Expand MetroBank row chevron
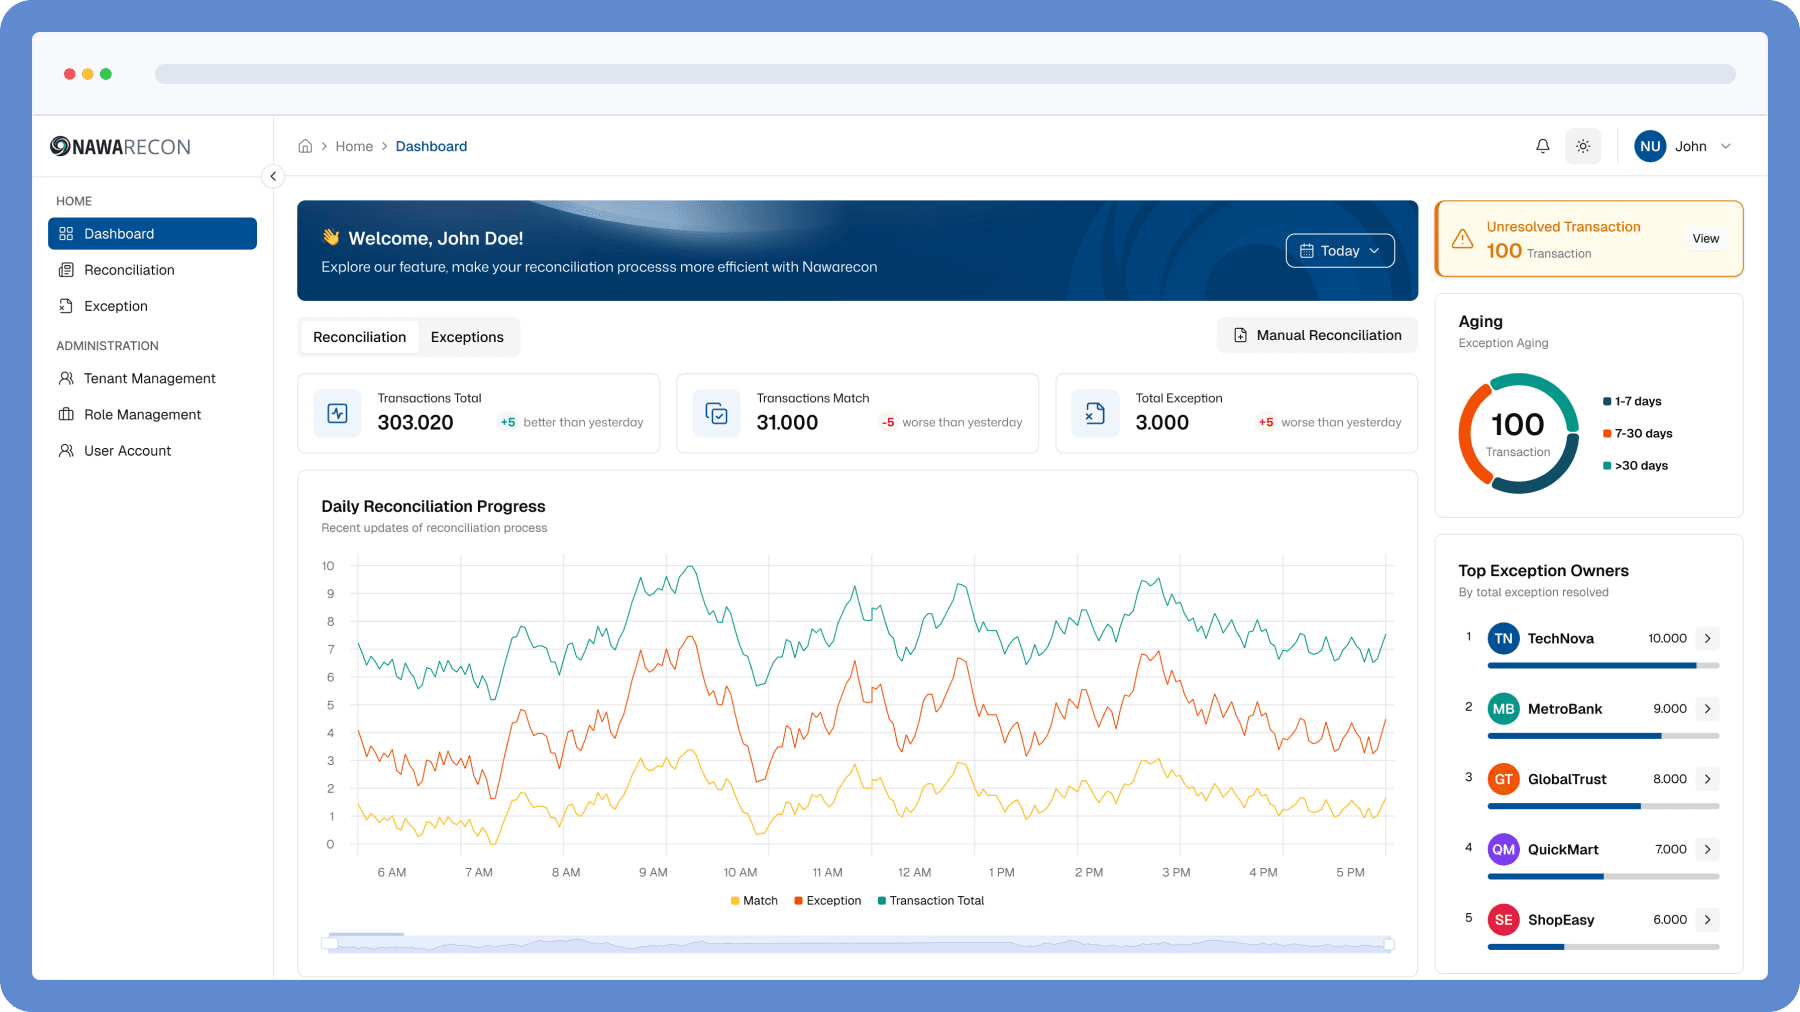1800x1012 pixels. (x=1707, y=709)
